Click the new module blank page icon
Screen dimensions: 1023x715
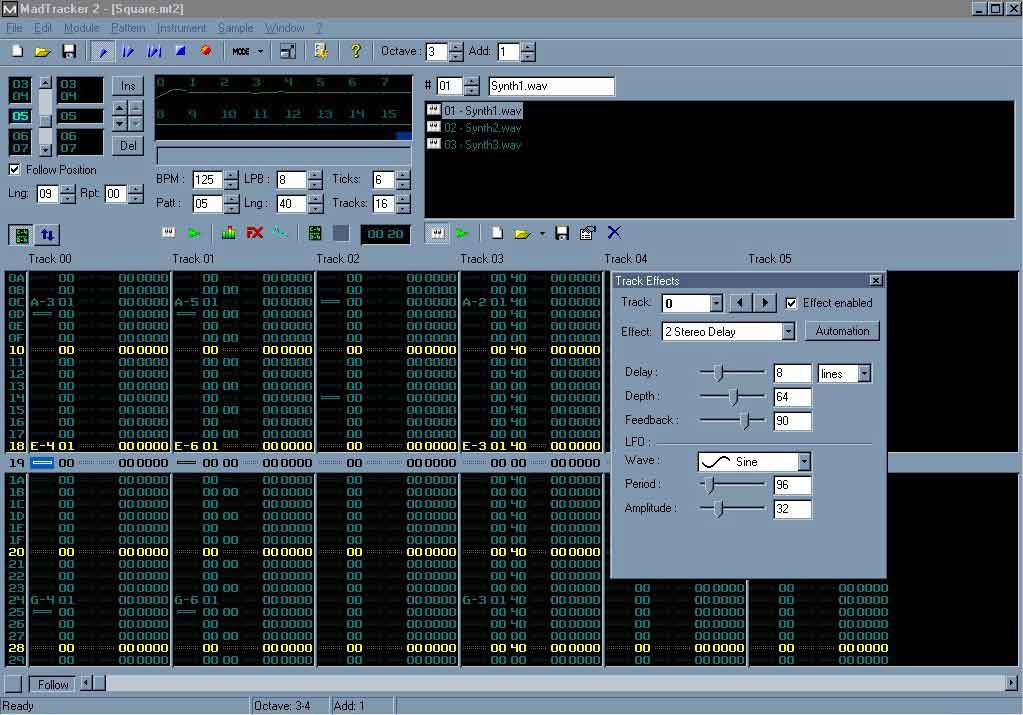point(17,51)
